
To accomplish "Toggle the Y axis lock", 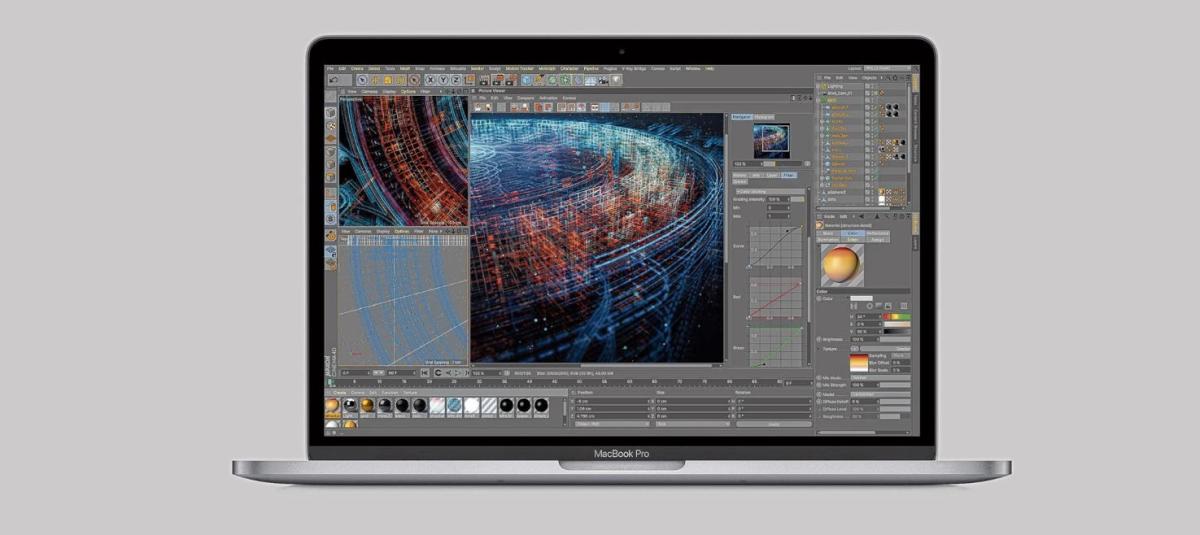I will click(442, 80).
